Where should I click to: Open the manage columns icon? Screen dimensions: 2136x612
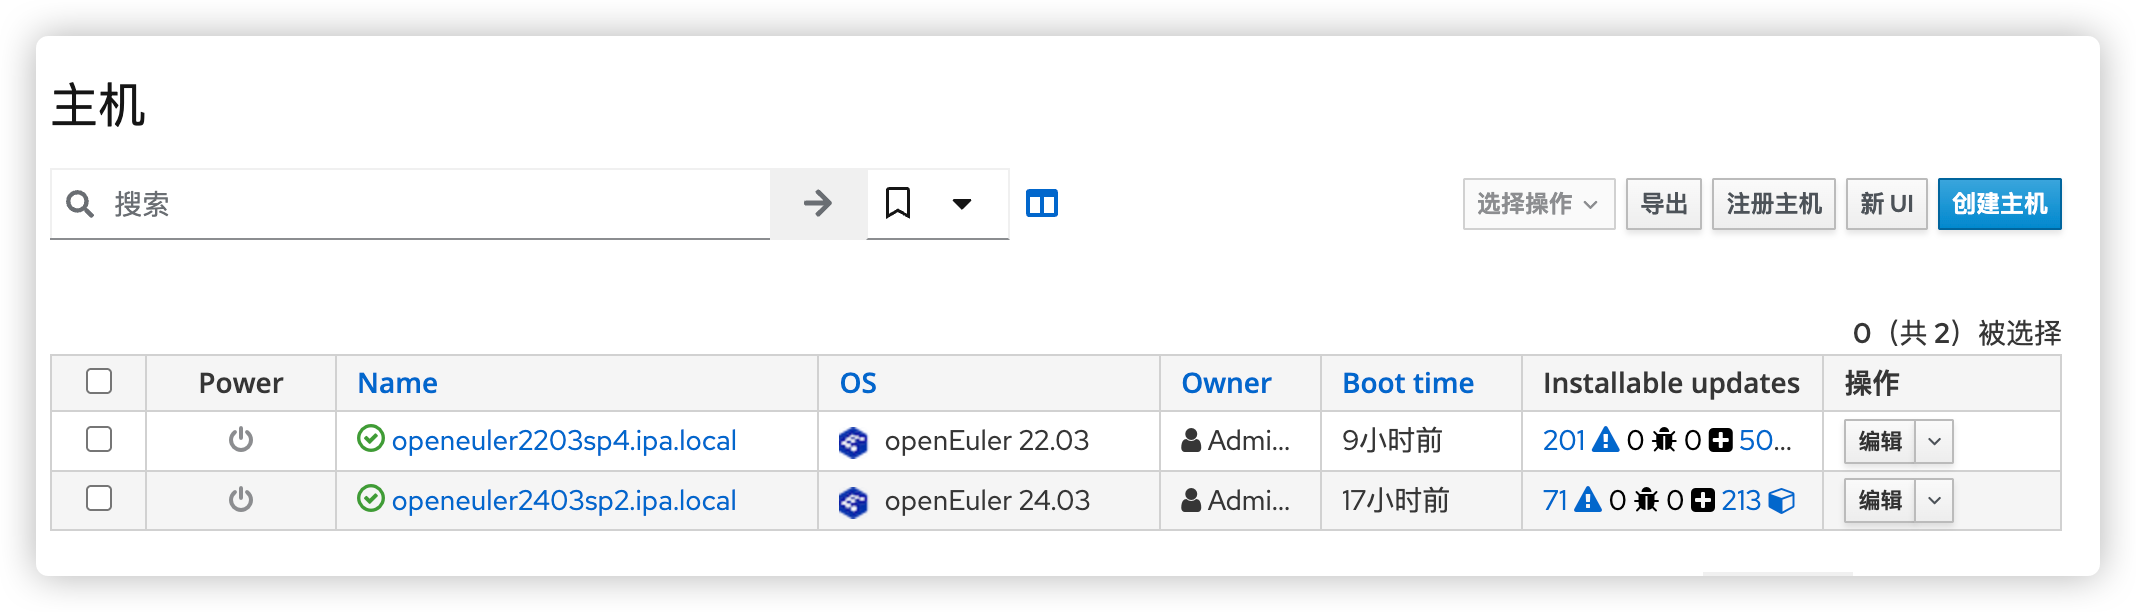click(1041, 204)
